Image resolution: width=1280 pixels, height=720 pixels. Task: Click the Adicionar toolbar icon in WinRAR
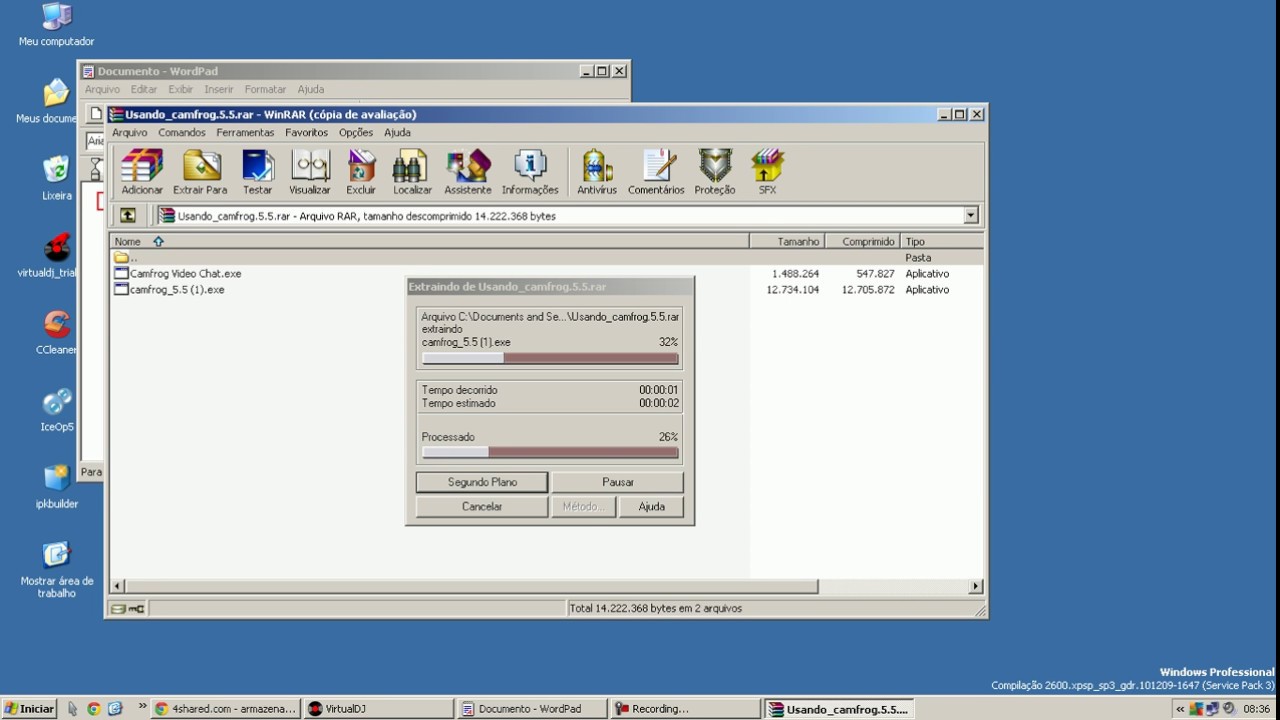(x=142, y=172)
